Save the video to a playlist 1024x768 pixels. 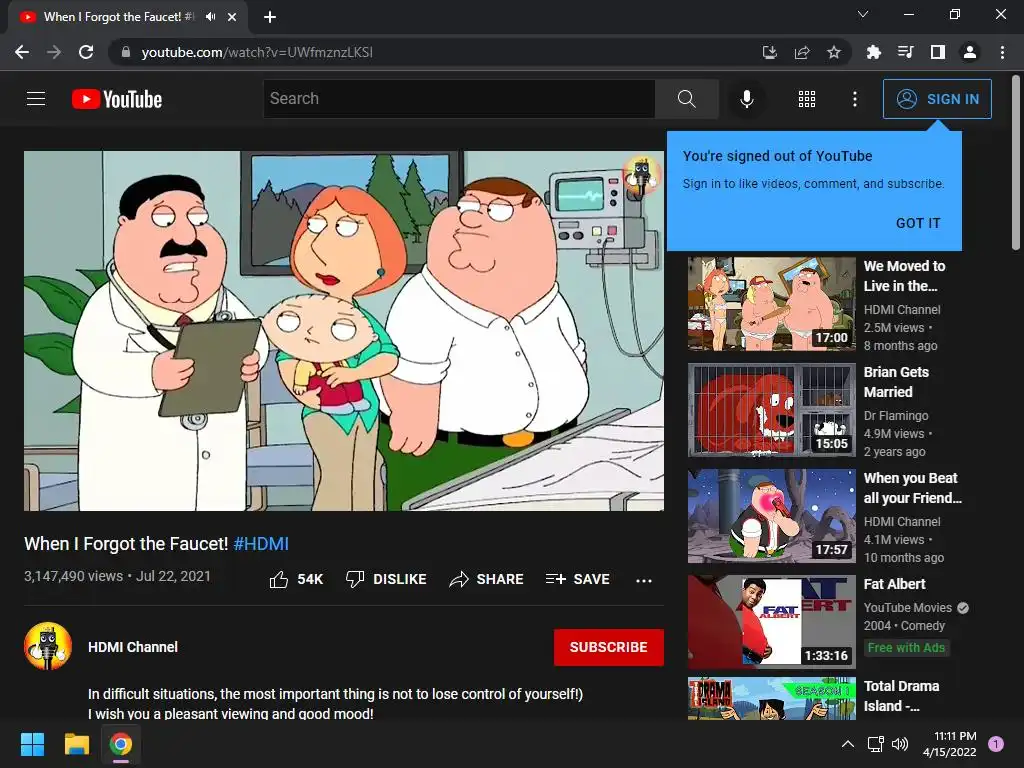[x=578, y=579]
